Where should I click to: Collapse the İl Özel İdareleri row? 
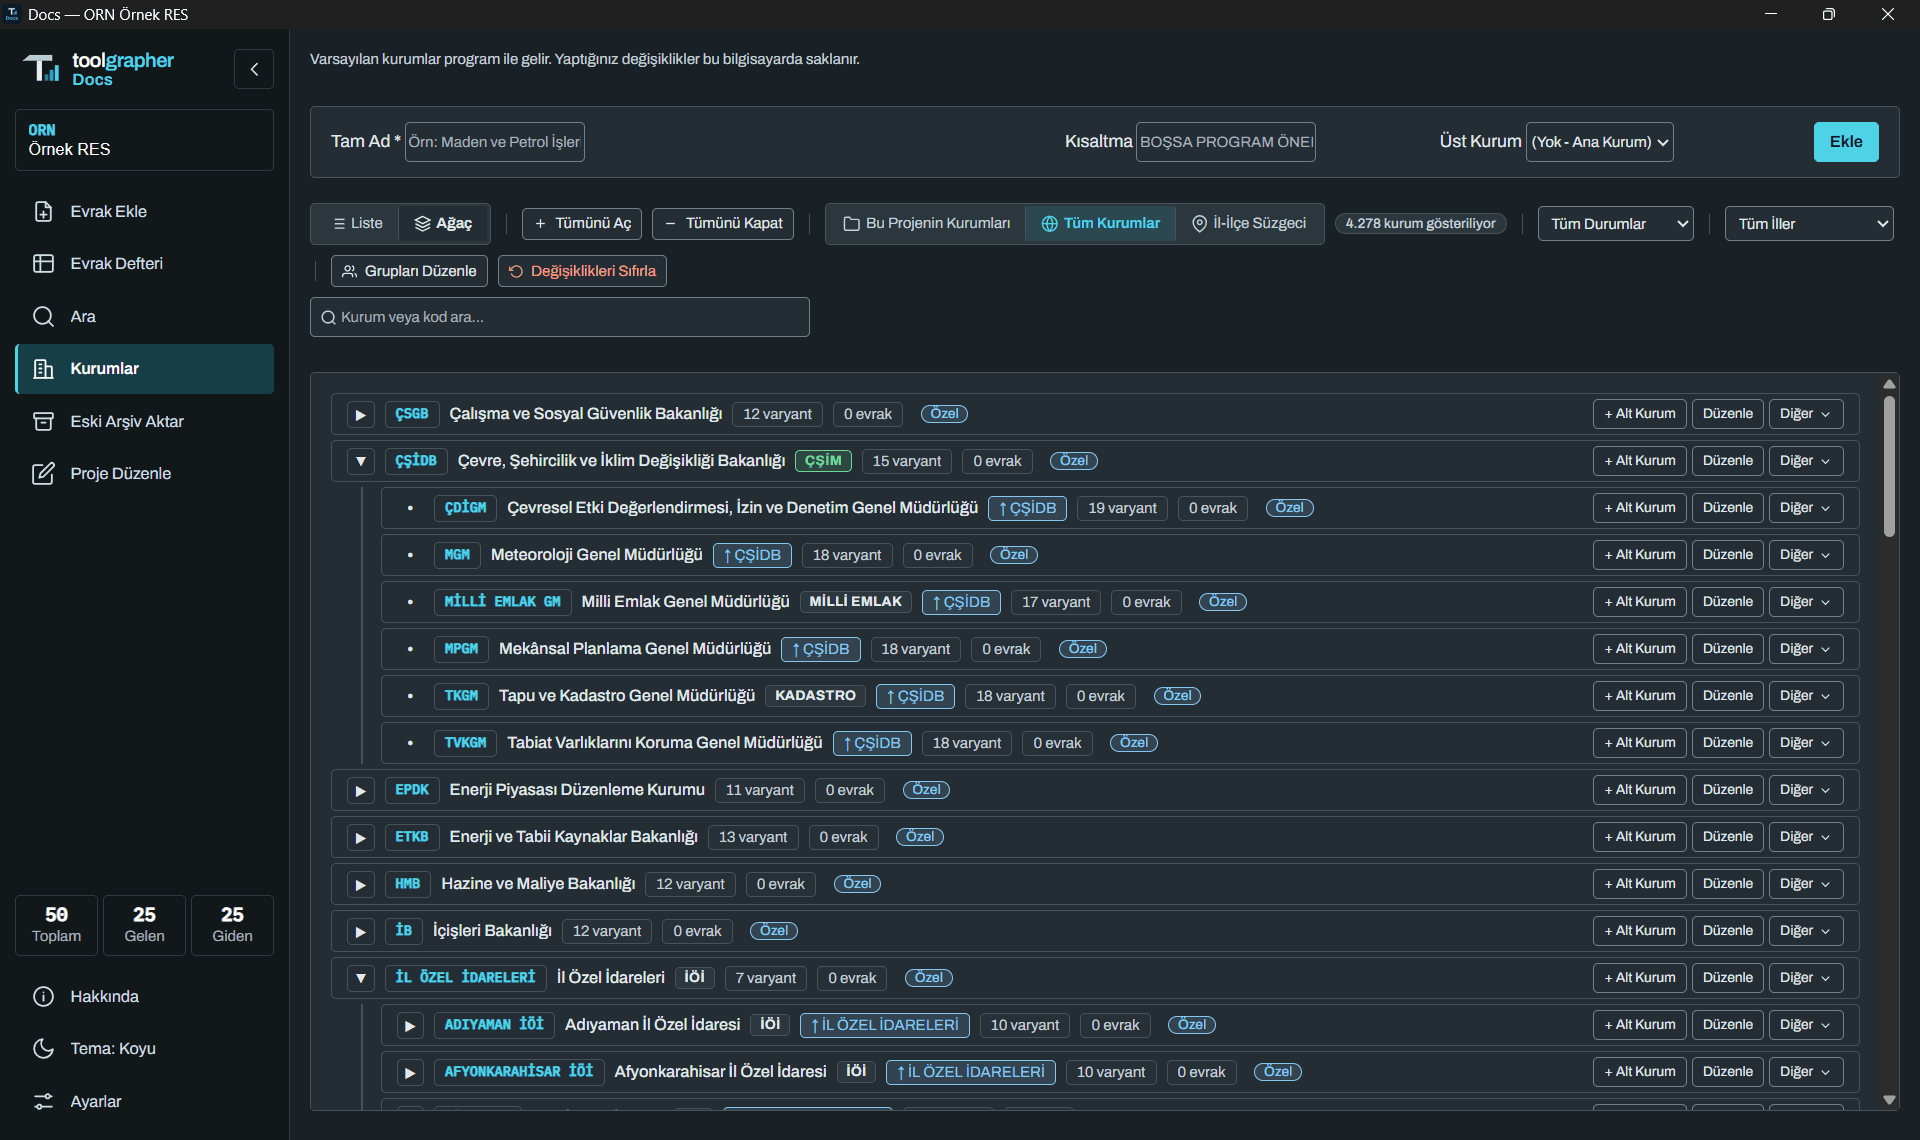[x=360, y=978]
